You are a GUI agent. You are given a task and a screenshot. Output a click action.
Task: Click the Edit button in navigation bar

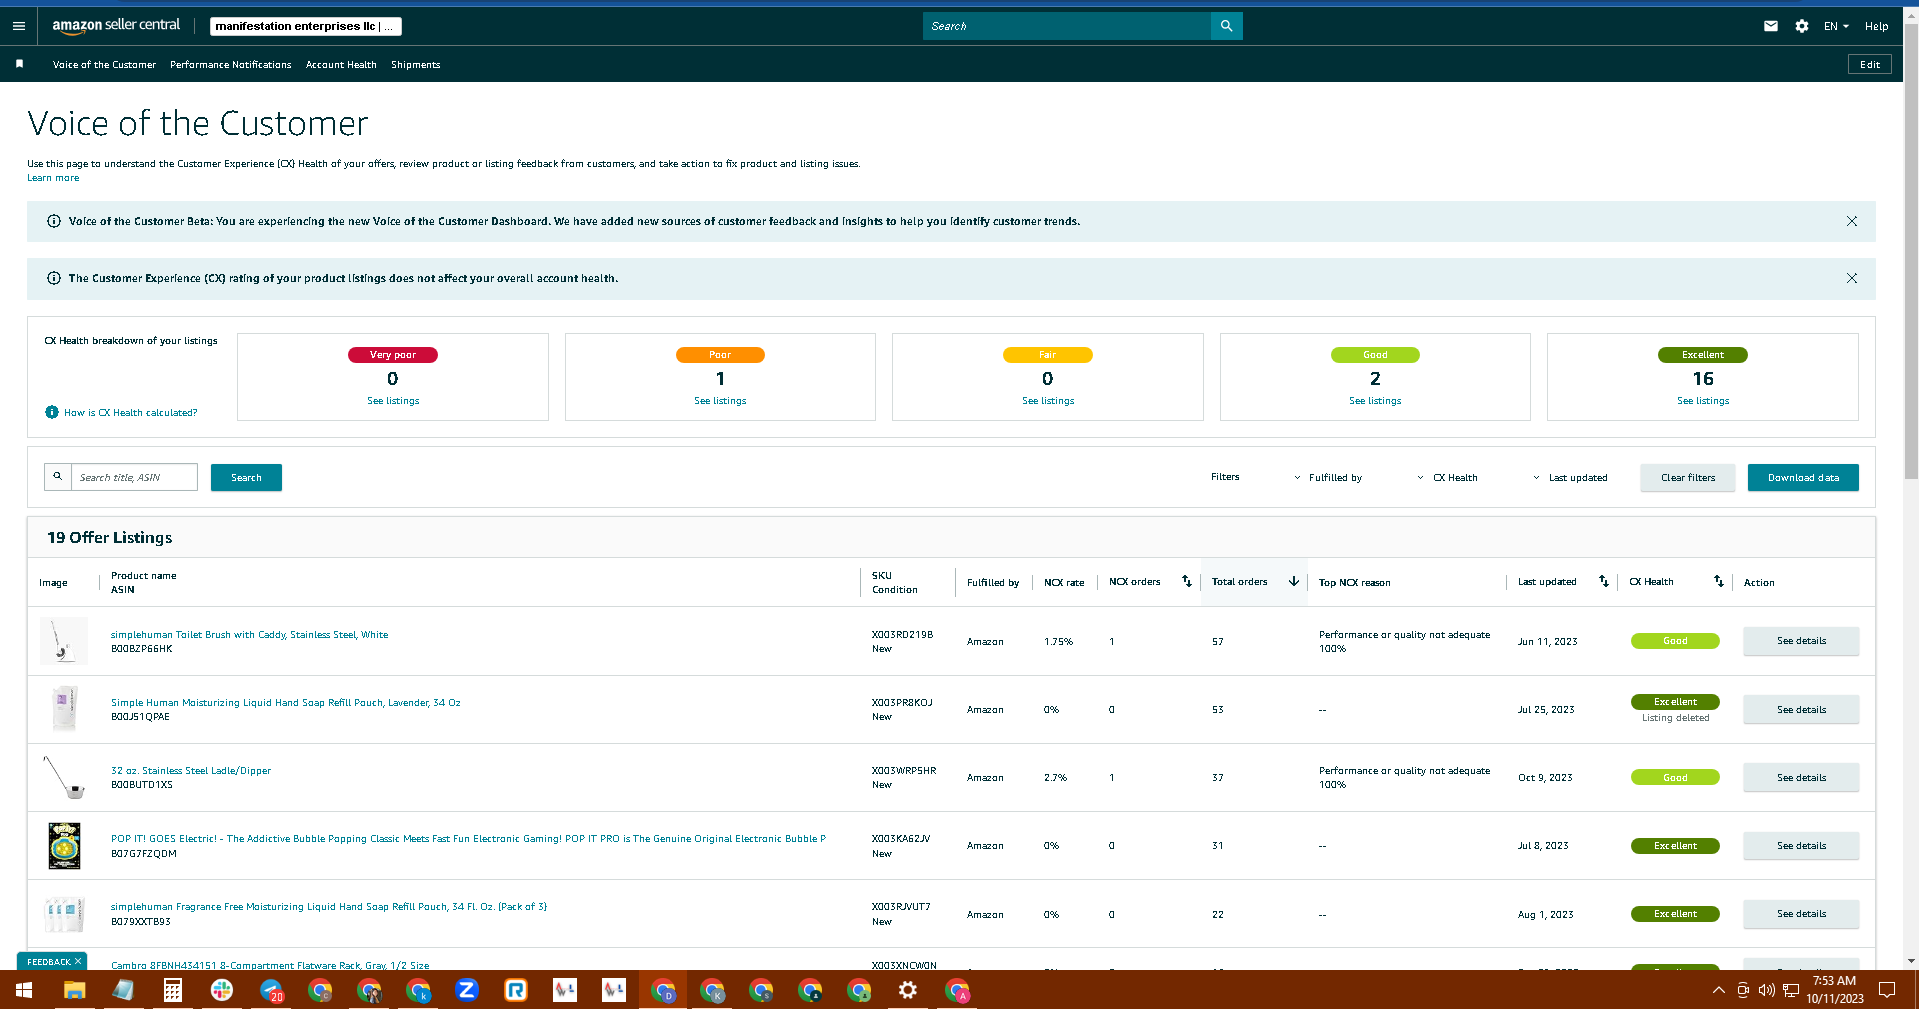[x=1870, y=64]
